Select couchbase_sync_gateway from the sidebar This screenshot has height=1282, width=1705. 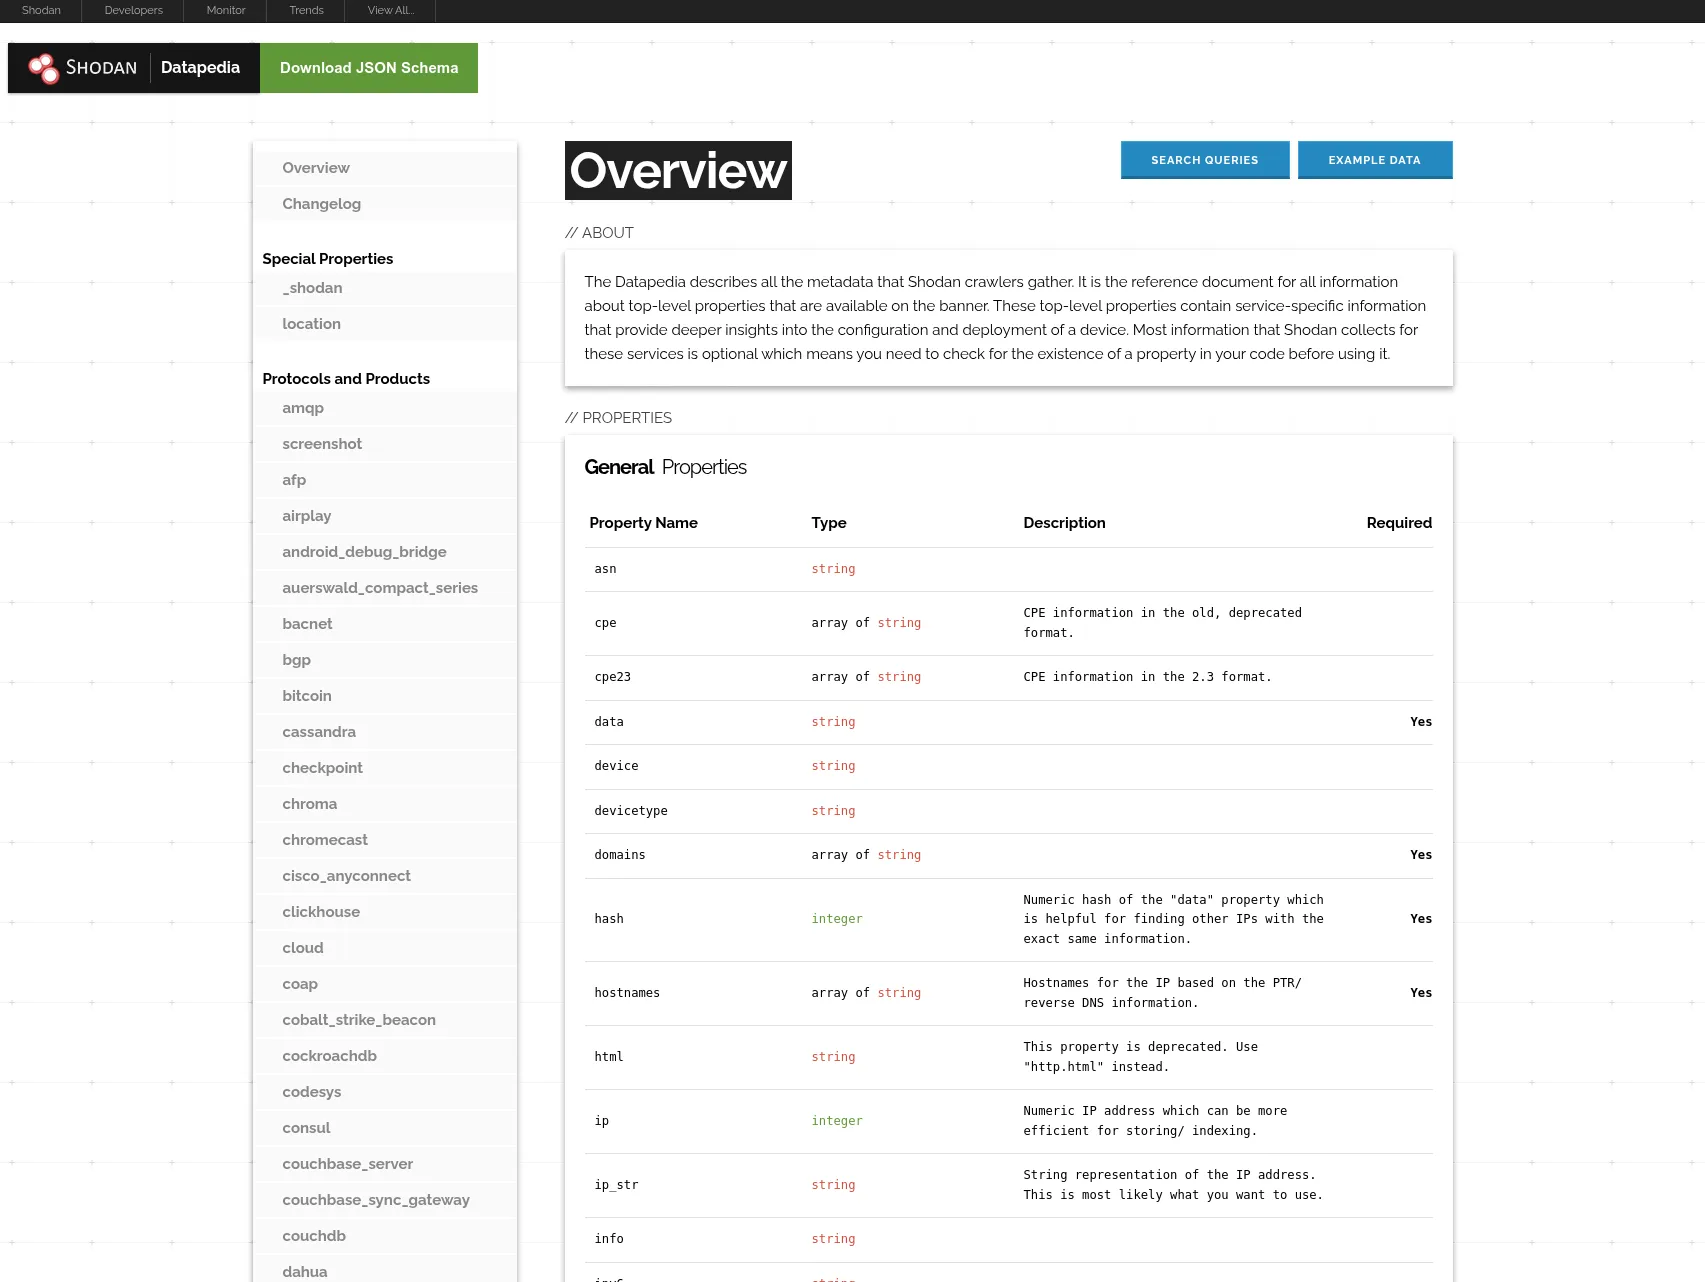376,1199
